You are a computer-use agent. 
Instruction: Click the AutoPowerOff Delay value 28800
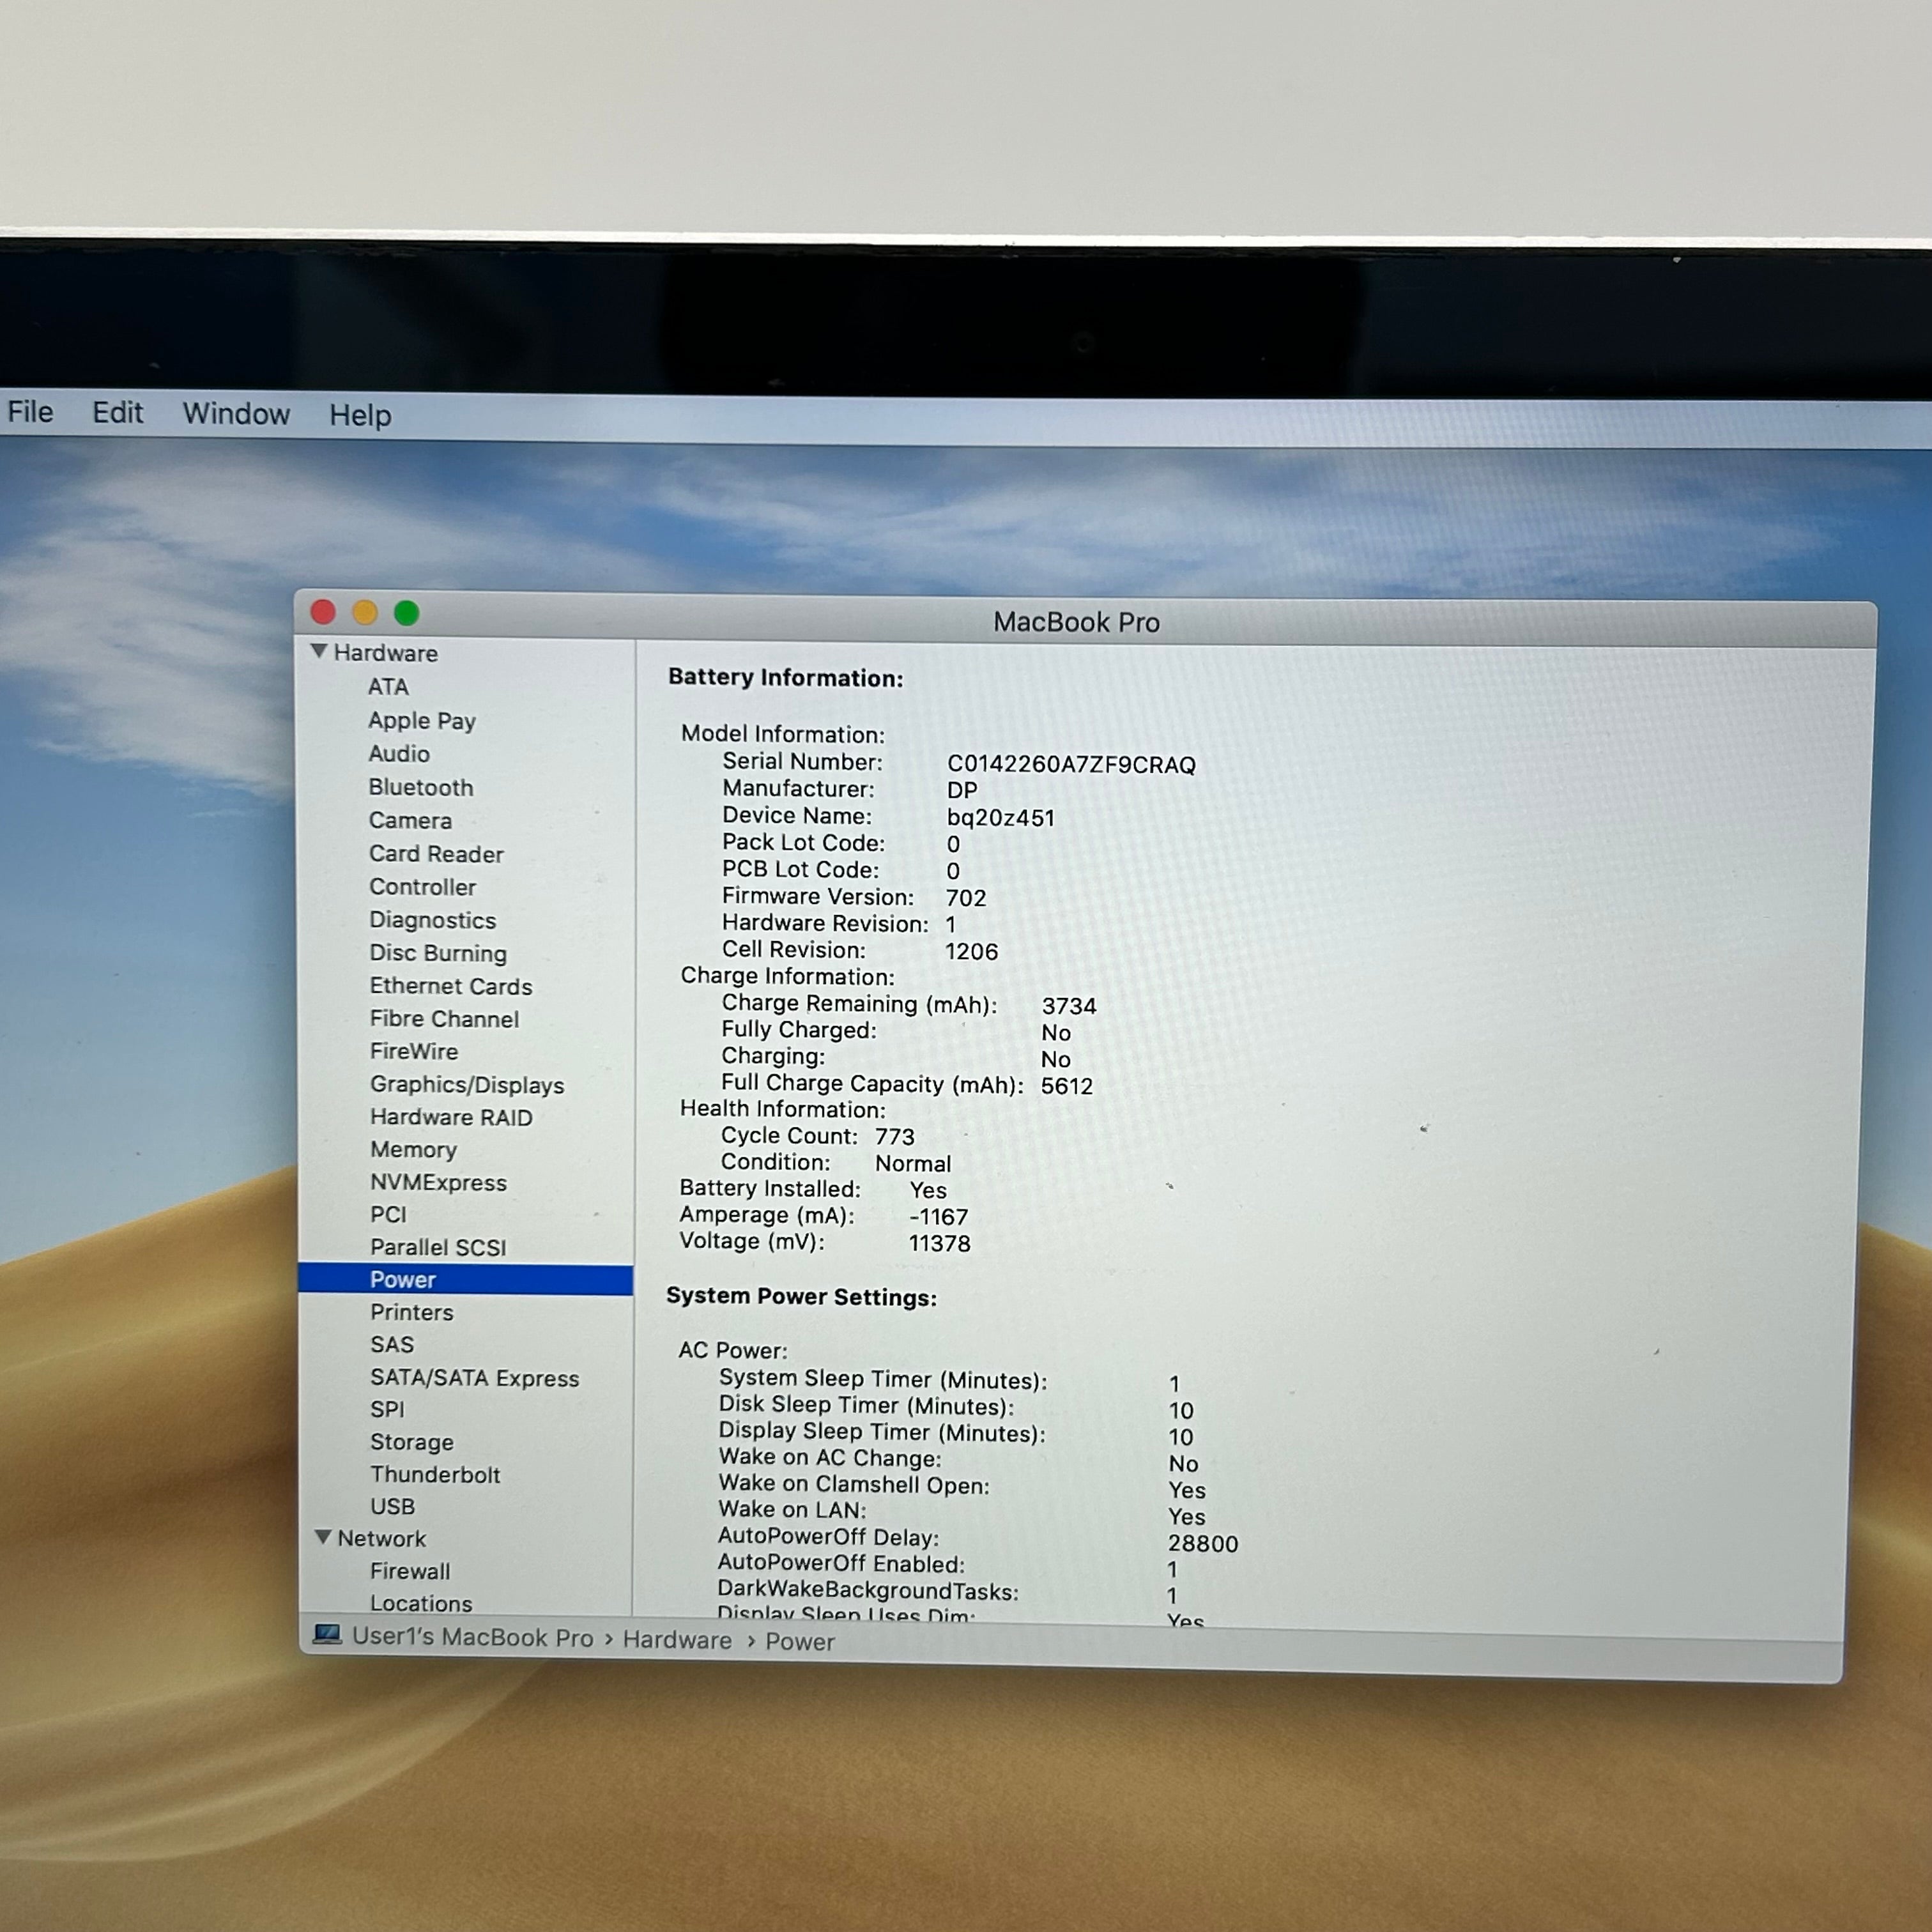pos(1203,1544)
